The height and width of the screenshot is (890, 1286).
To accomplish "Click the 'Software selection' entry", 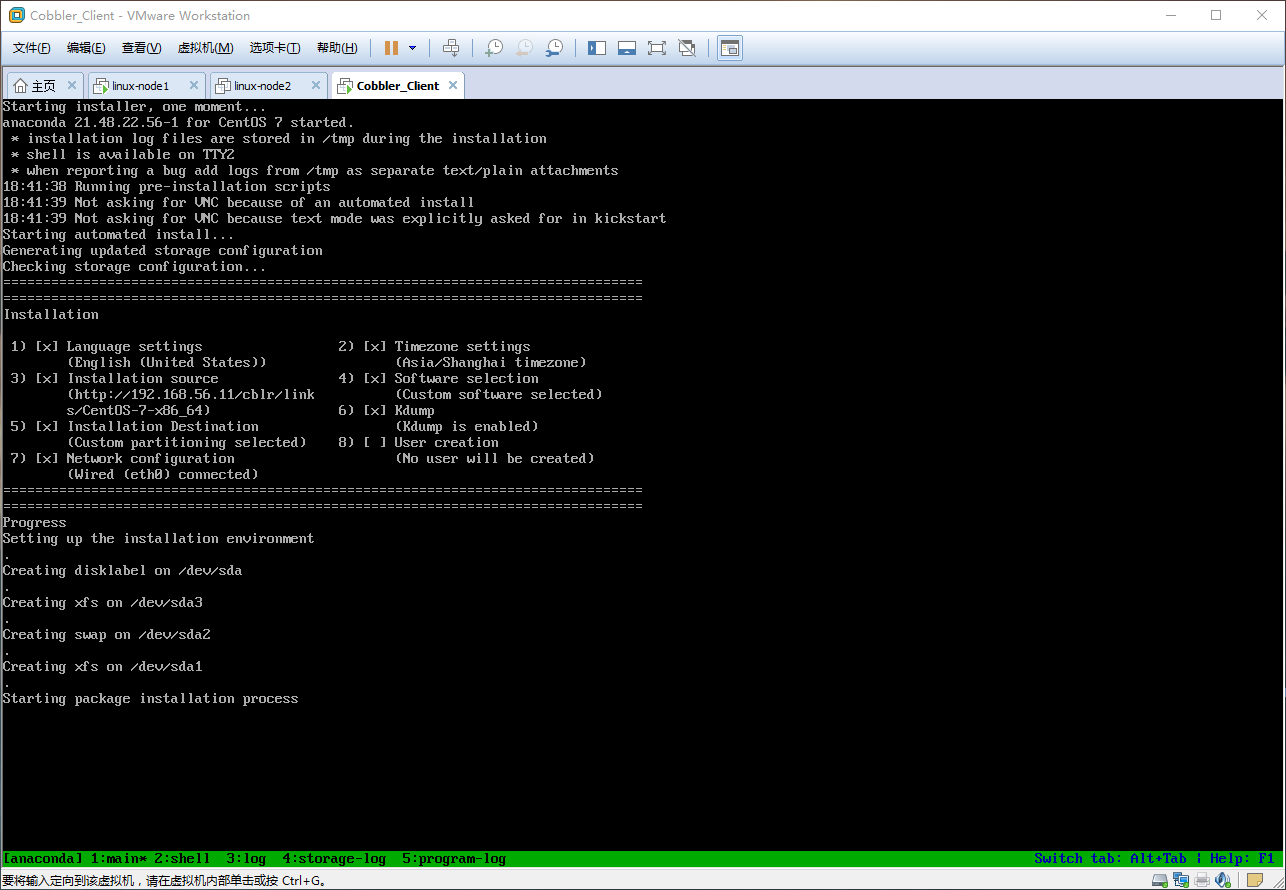I will (x=466, y=378).
